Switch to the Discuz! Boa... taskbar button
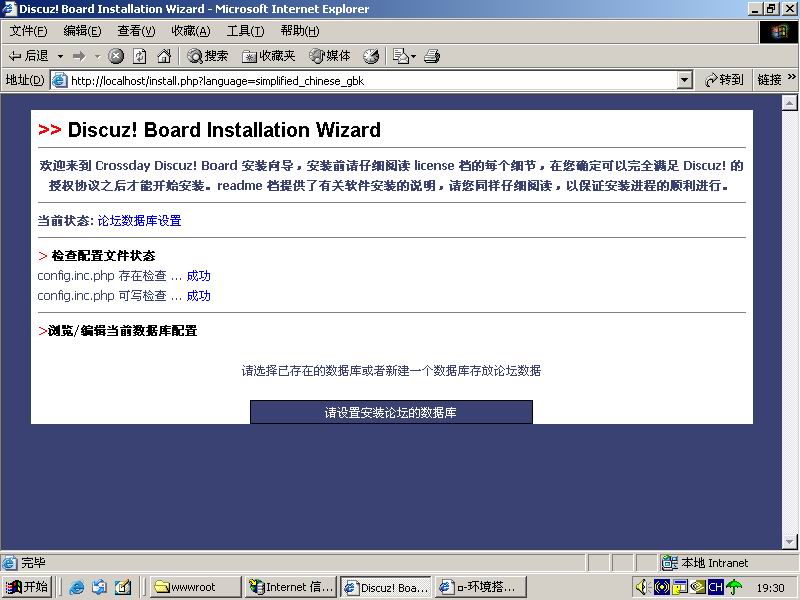This screenshot has height=600, width=800. [386, 588]
